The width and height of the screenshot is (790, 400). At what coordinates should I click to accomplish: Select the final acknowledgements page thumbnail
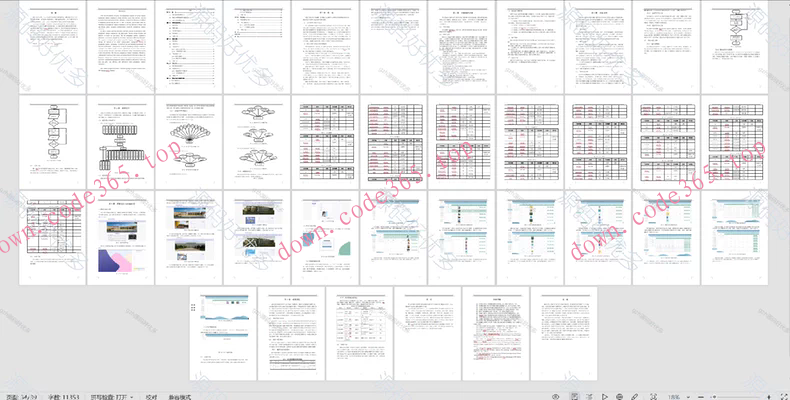click(x=564, y=334)
